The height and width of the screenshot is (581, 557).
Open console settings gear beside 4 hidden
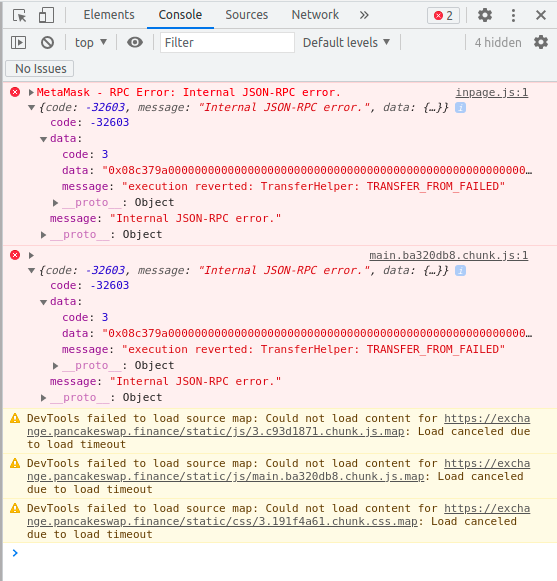(541, 42)
